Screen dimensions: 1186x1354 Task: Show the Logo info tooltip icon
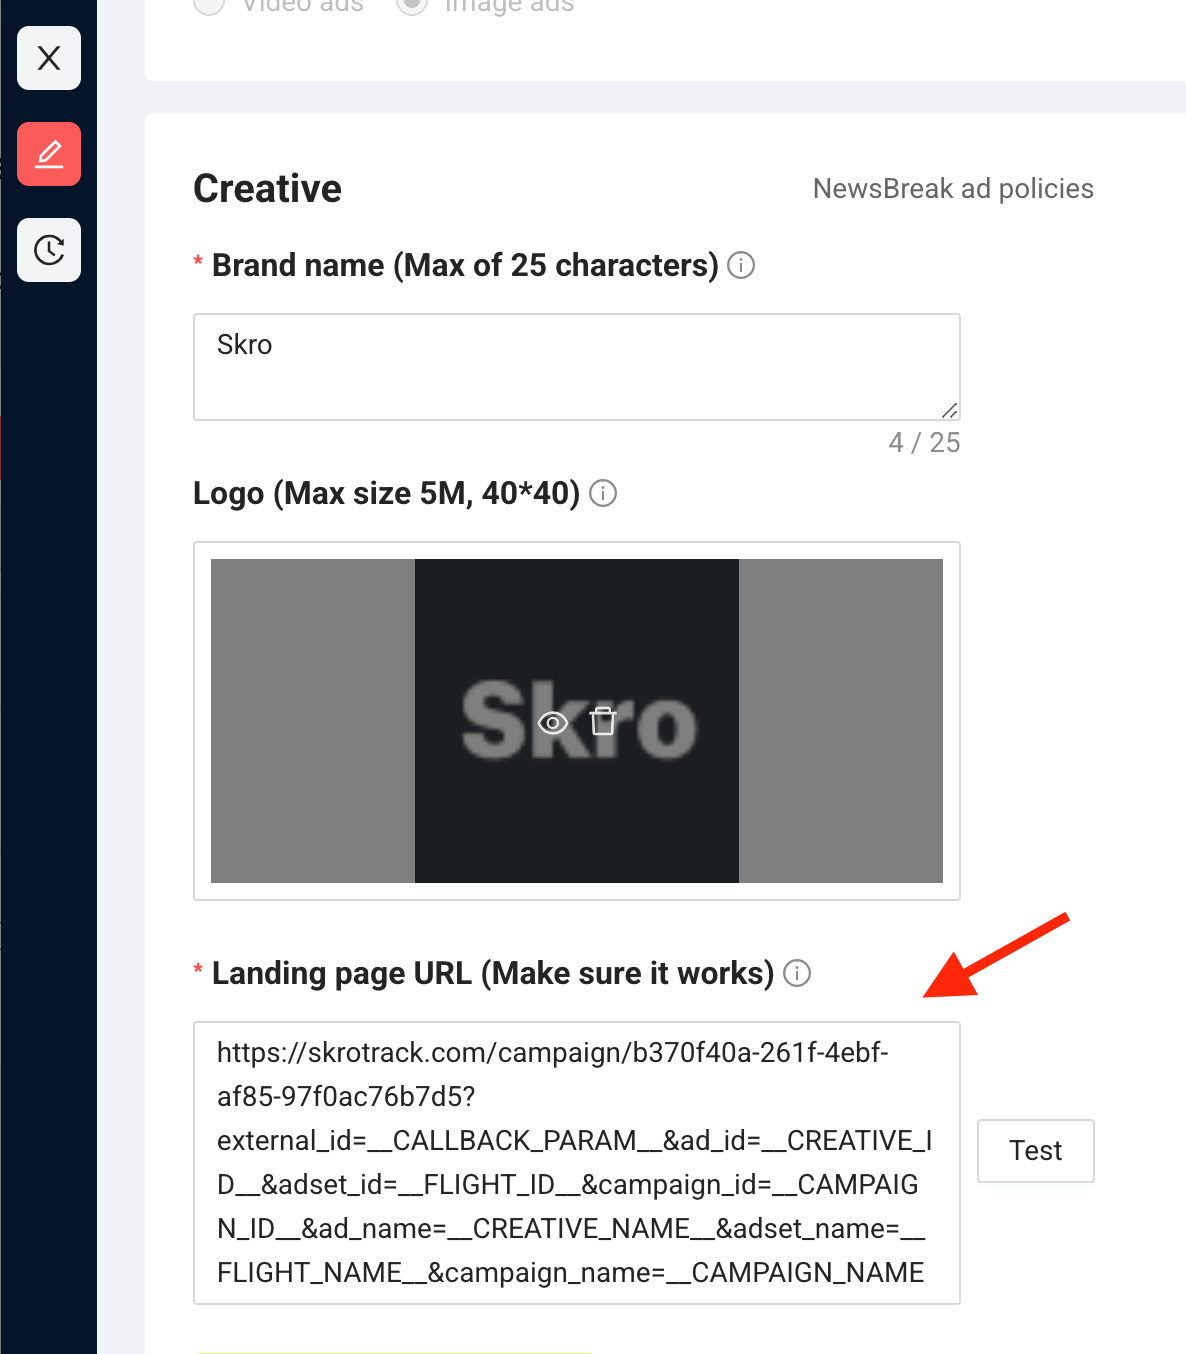tap(603, 493)
